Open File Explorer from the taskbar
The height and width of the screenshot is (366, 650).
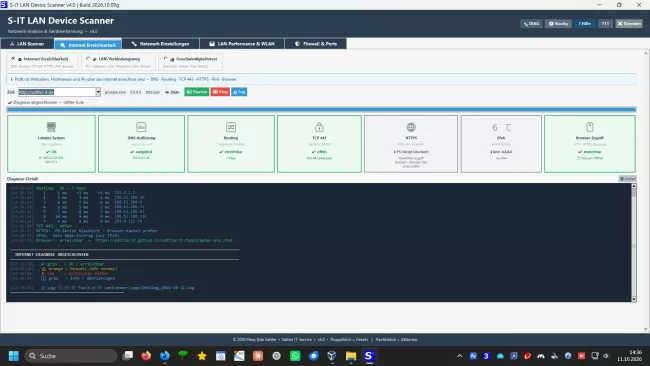(351, 356)
